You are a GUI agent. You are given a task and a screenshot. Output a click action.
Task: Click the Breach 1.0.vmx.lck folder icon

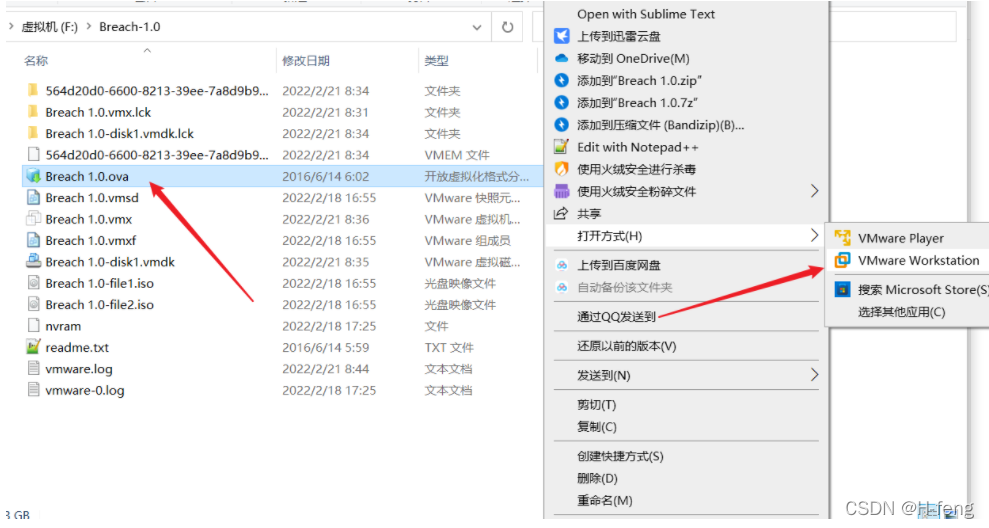tap(33, 112)
